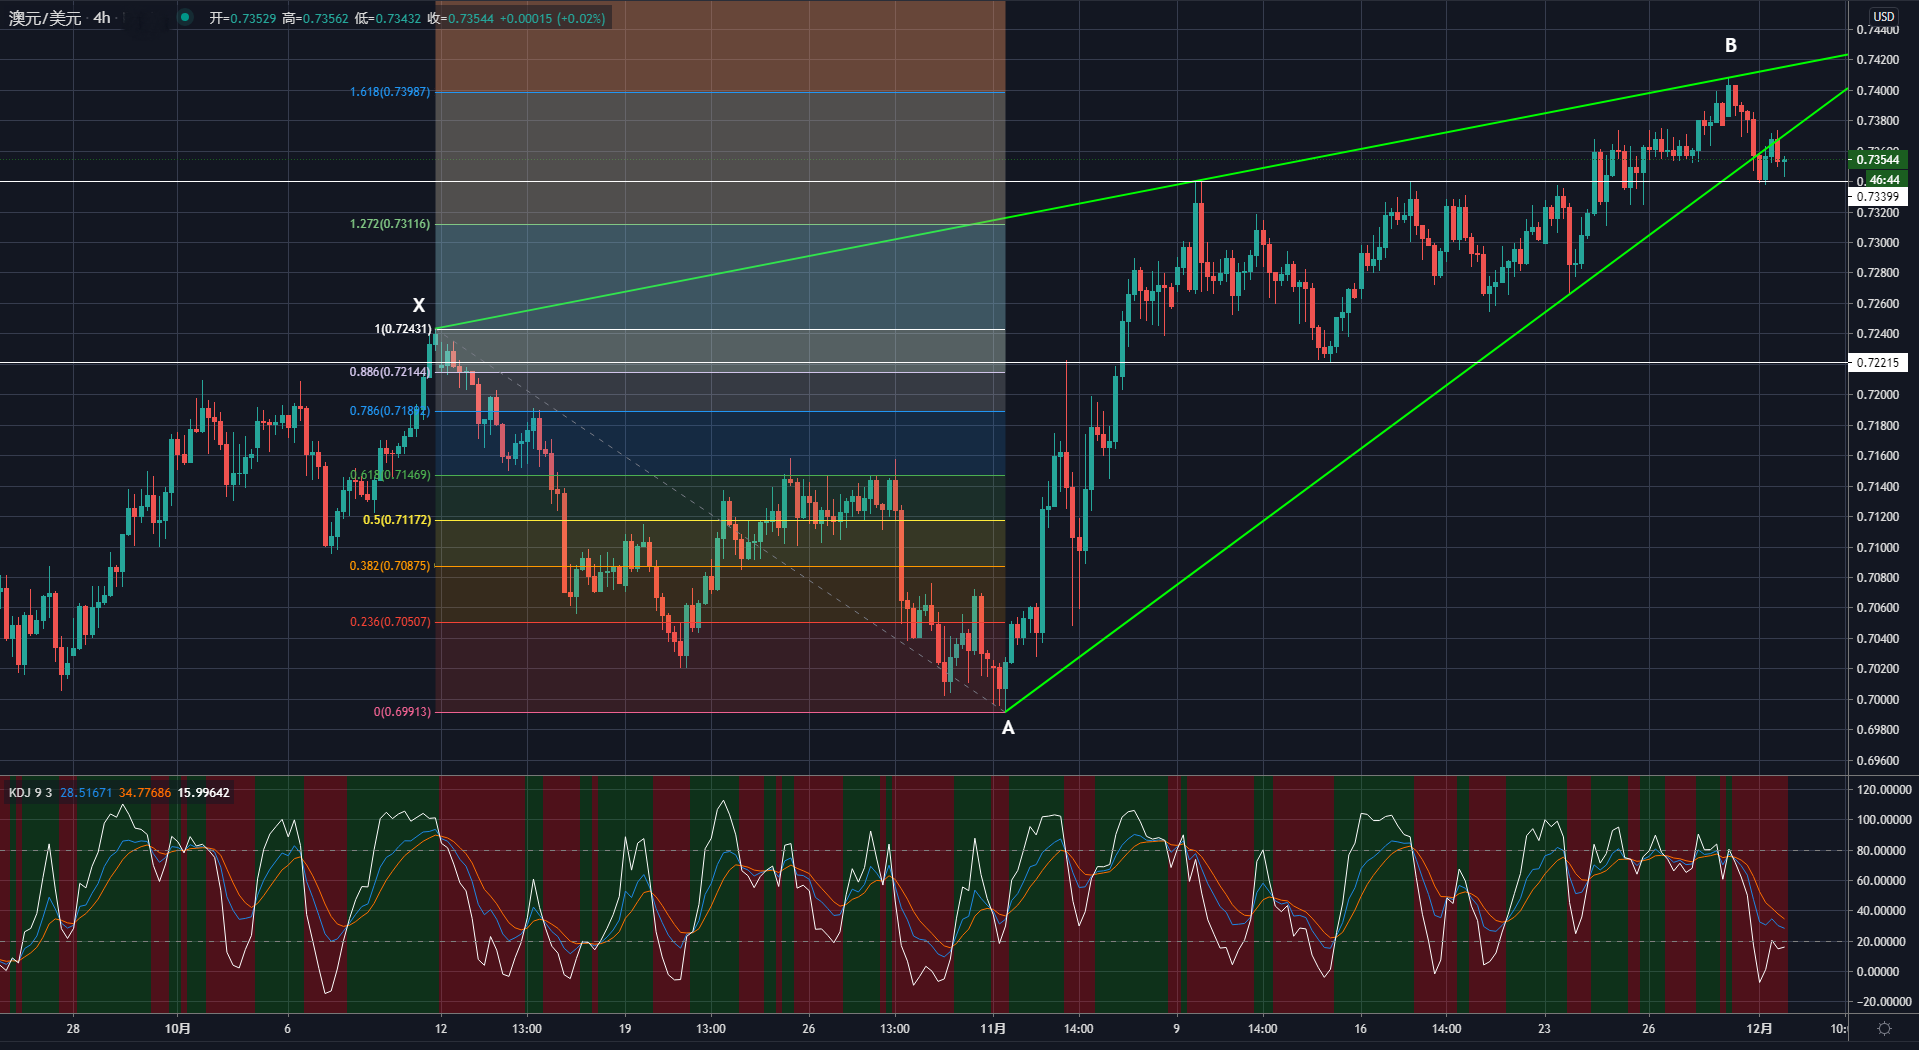Click the open price value 0.73529
1919x1050 pixels.
click(x=253, y=18)
